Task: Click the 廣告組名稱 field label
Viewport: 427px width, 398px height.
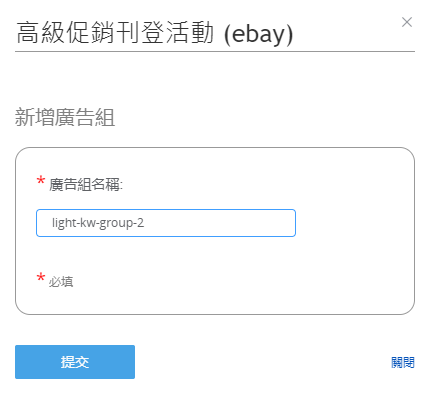Action: pos(86,184)
